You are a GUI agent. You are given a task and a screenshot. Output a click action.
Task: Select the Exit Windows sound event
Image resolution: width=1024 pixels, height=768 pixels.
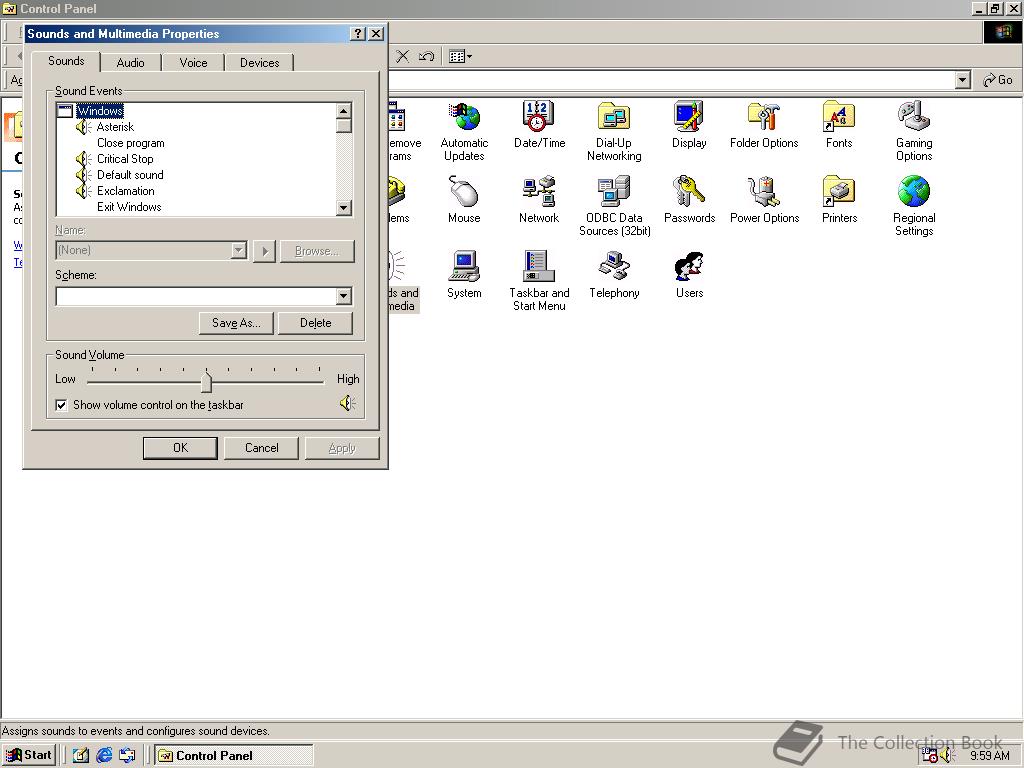tap(129, 207)
